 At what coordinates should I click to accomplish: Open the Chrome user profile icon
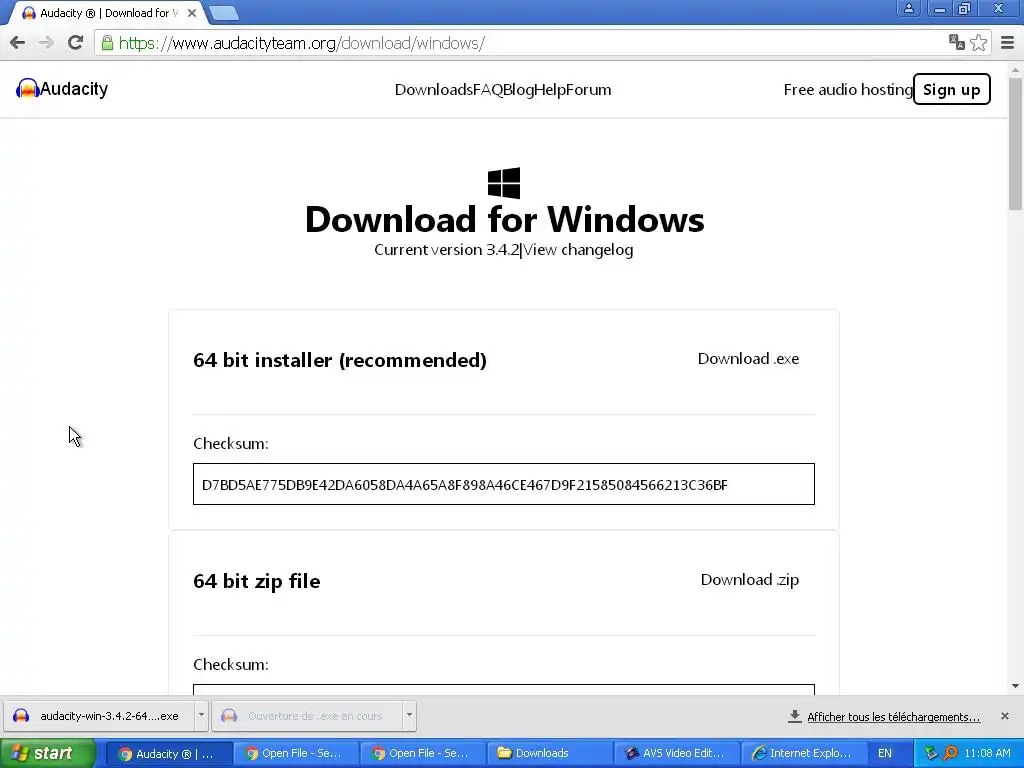point(908,8)
